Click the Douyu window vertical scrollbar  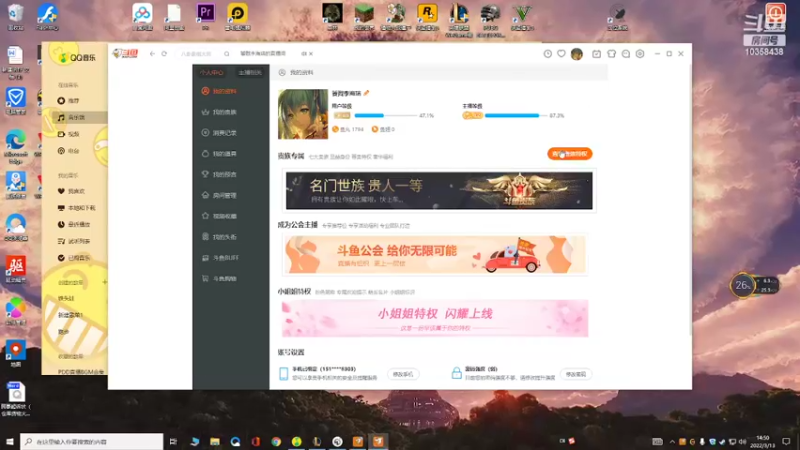pos(690,199)
